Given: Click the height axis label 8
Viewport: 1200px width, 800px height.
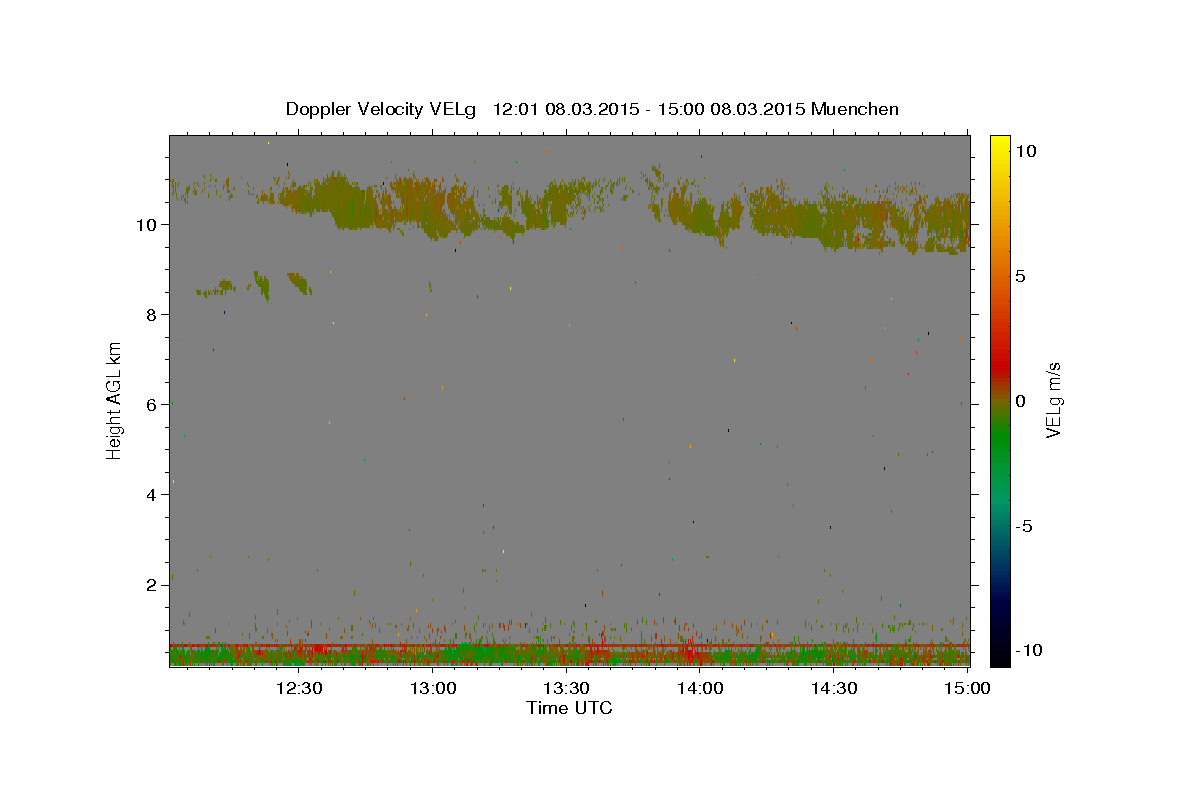Looking at the screenshot, I should click(153, 314).
